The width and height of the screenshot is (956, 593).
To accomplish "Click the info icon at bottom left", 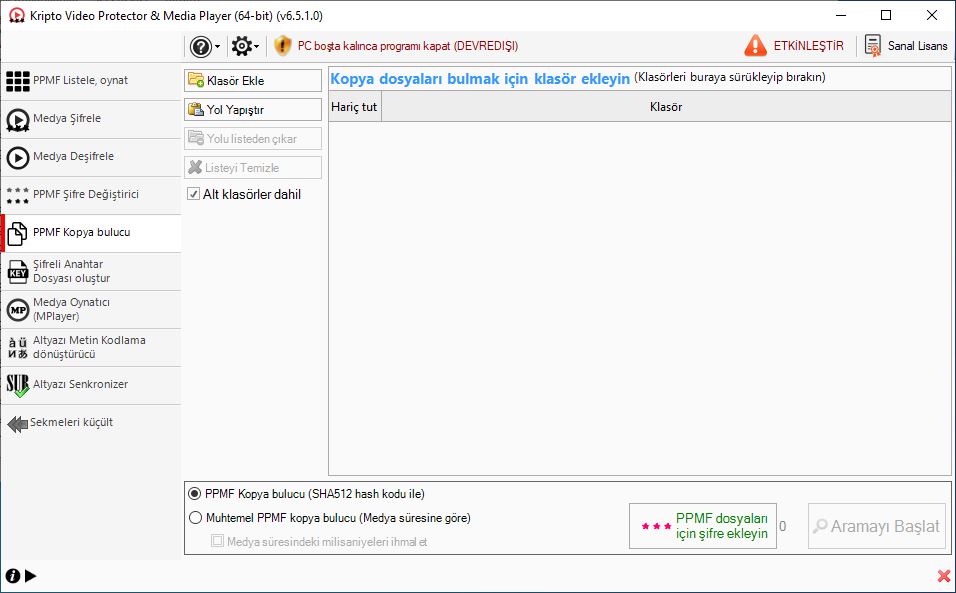I will pyautogui.click(x=13, y=576).
